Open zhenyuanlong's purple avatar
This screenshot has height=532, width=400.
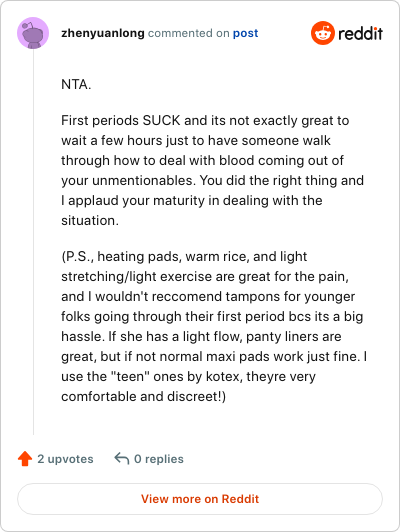[x=33, y=33]
